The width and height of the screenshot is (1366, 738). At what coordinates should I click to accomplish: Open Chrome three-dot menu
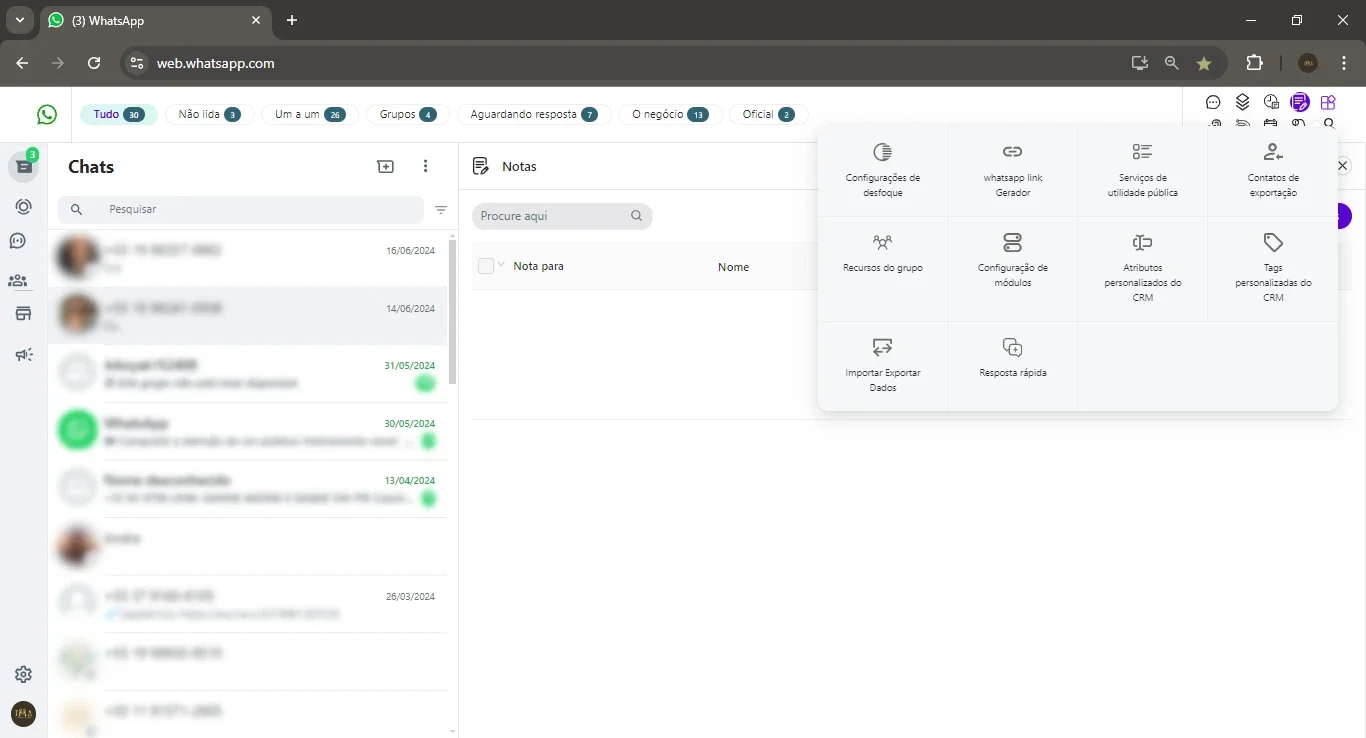pos(1345,63)
